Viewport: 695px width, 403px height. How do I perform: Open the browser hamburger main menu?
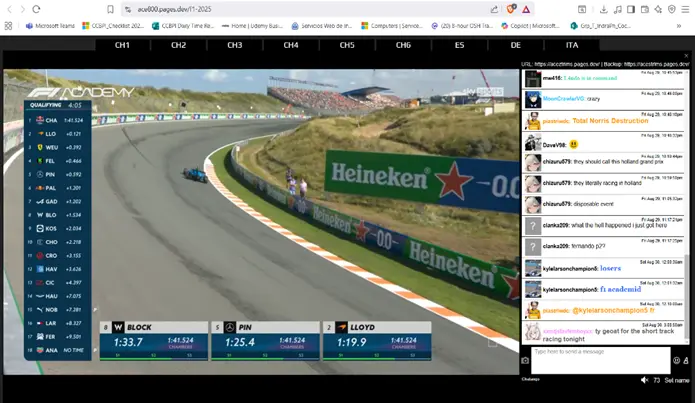[x=685, y=9]
